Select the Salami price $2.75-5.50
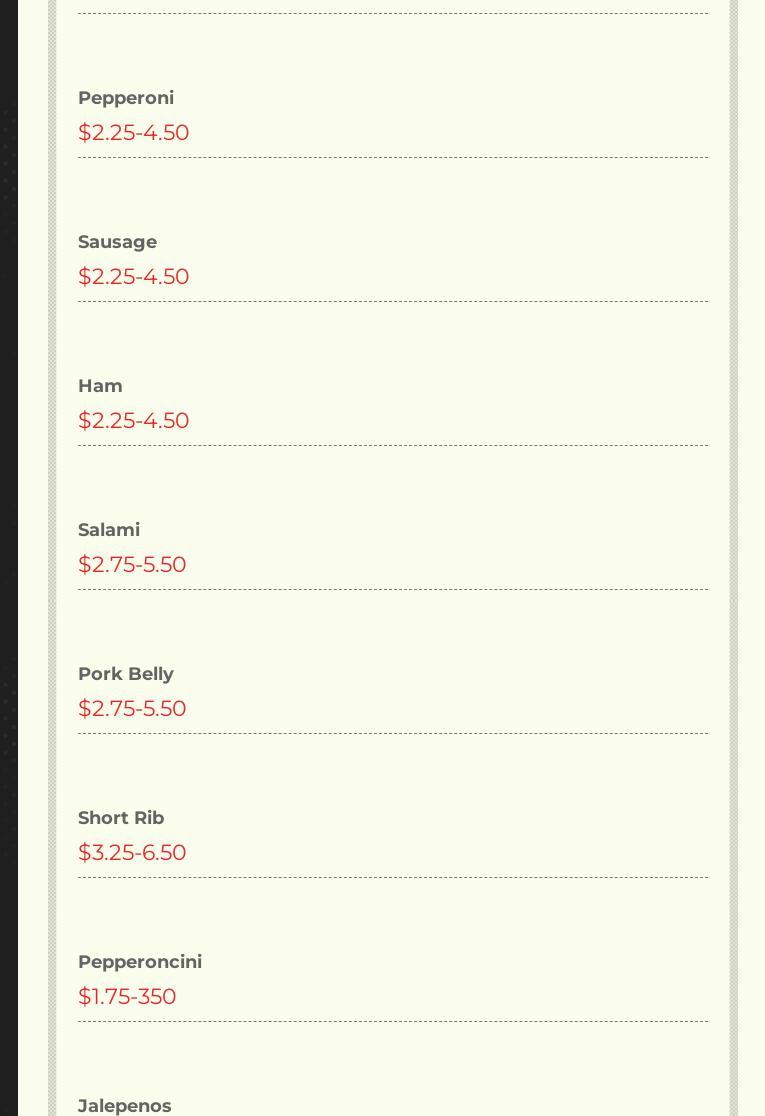 [132, 565]
